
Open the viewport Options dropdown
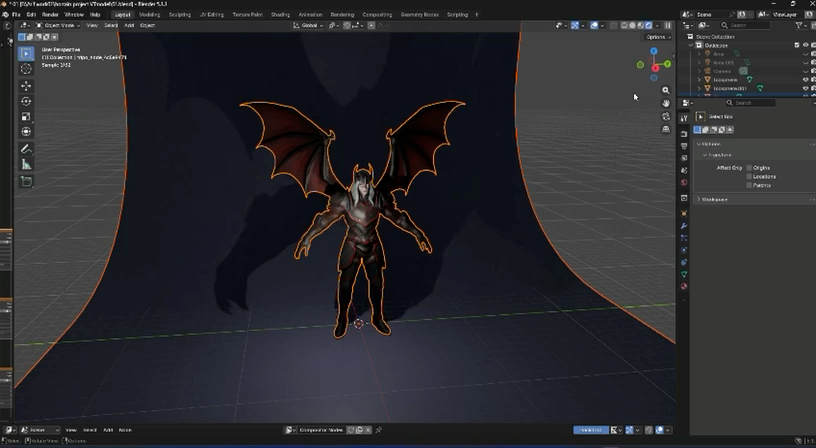click(x=658, y=37)
